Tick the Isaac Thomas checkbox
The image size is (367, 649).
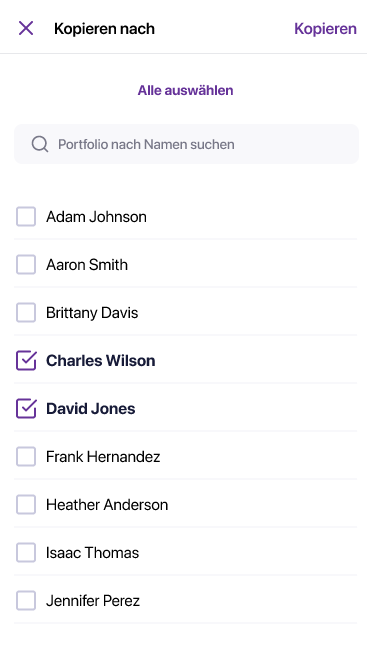point(26,553)
